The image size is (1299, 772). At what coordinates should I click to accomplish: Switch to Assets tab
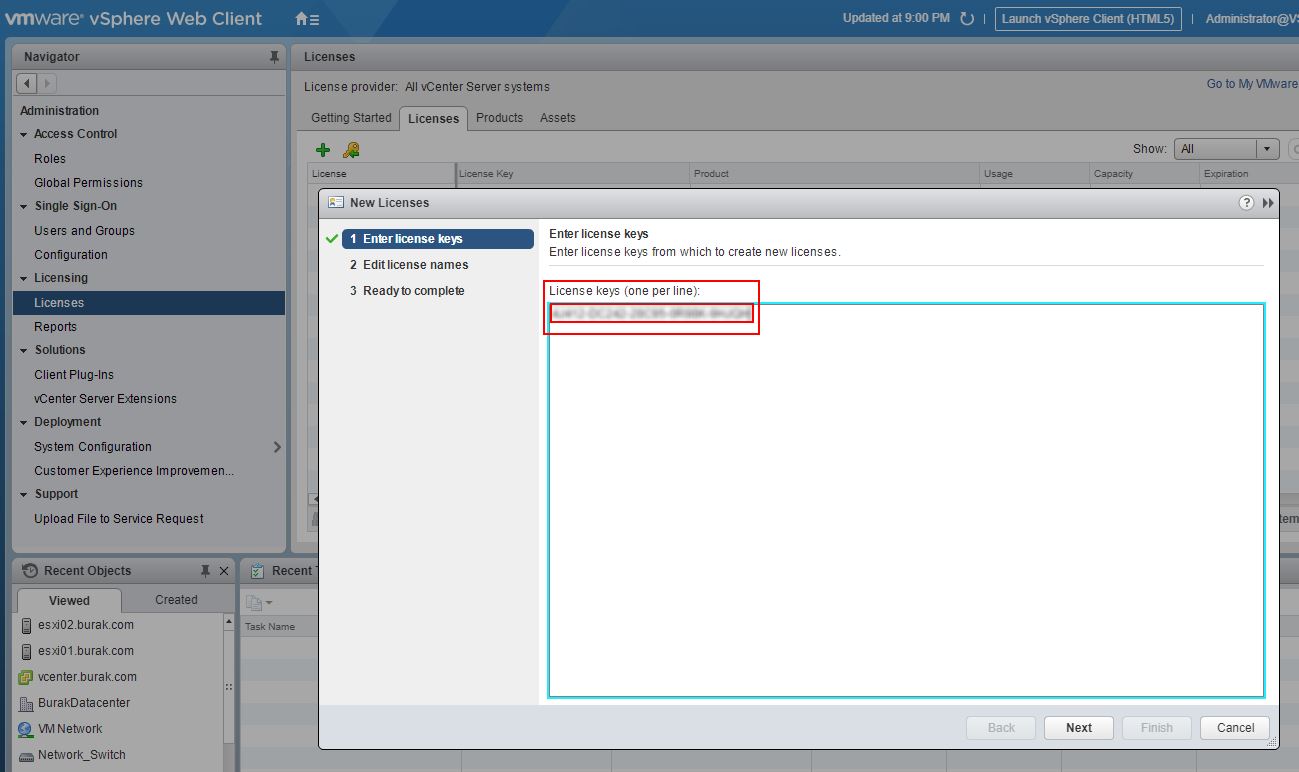coord(558,118)
